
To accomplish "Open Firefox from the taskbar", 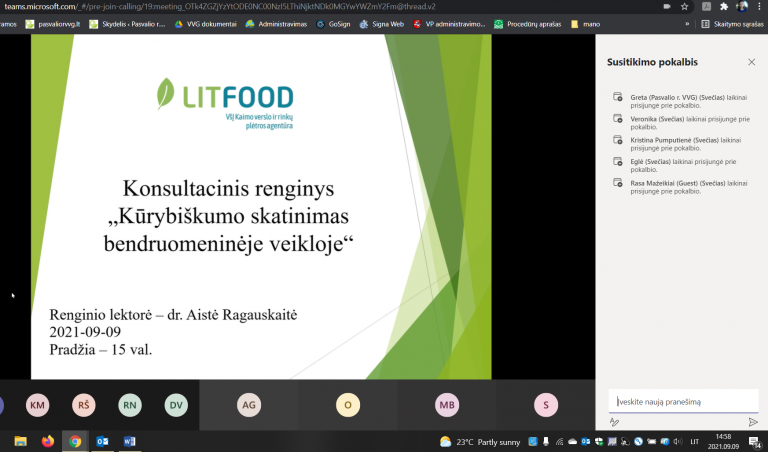I will click(48, 441).
